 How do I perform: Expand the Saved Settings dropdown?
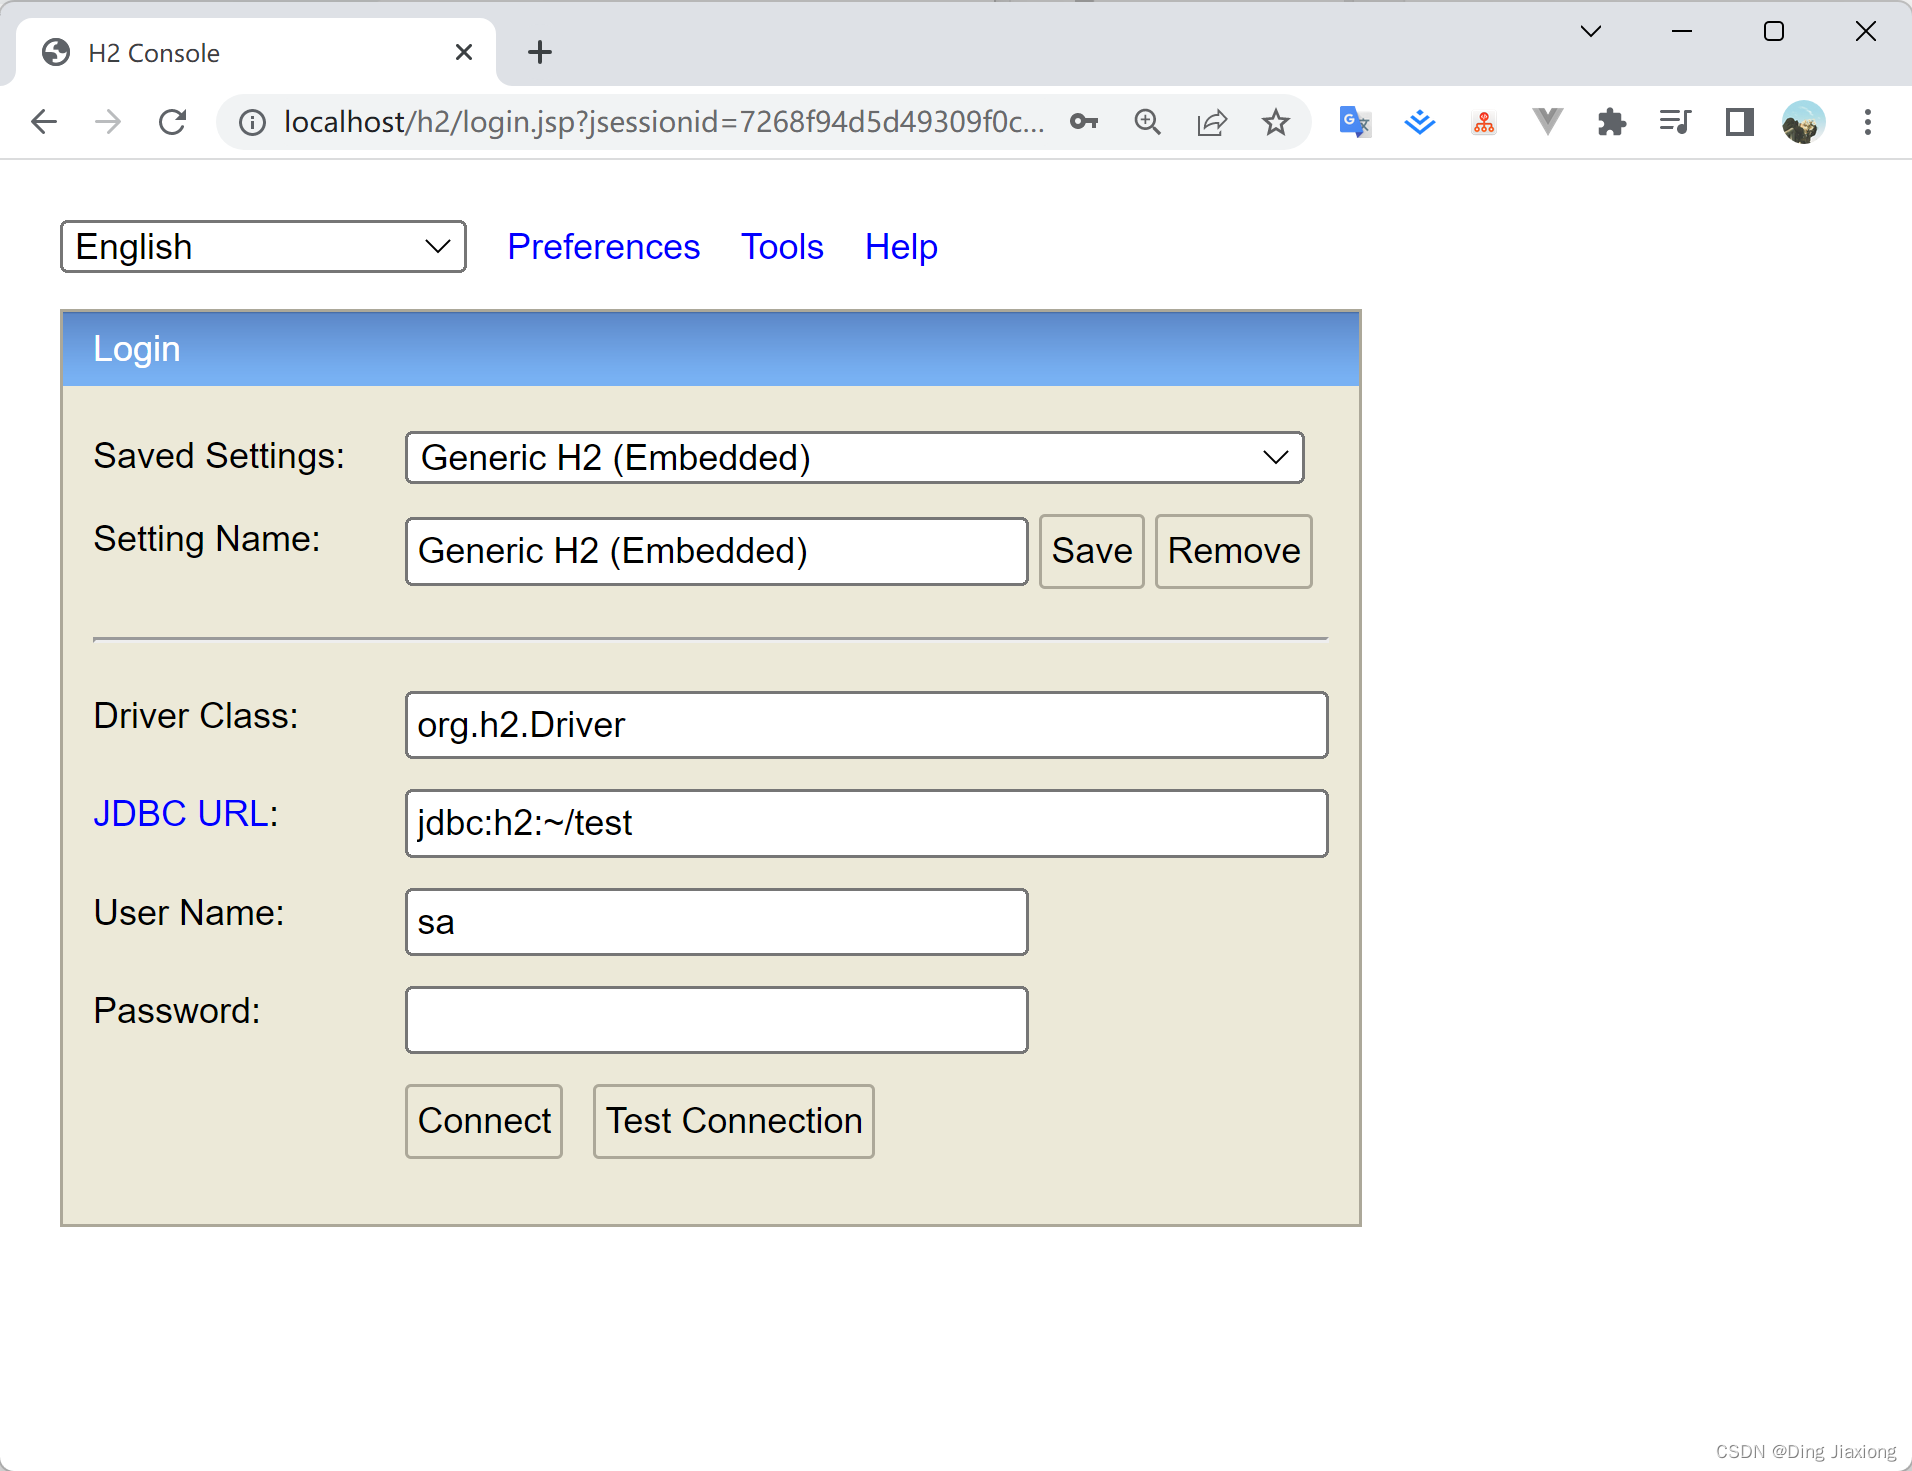pos(854,458)
